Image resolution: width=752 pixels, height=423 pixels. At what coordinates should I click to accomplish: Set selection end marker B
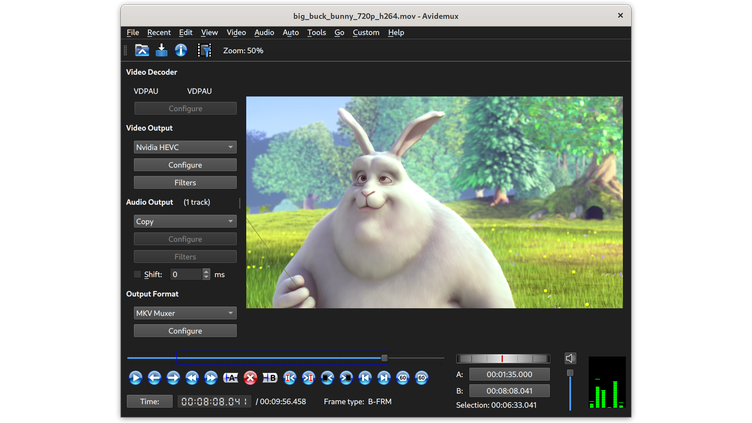pyautogui.click(x=269, y=378)
